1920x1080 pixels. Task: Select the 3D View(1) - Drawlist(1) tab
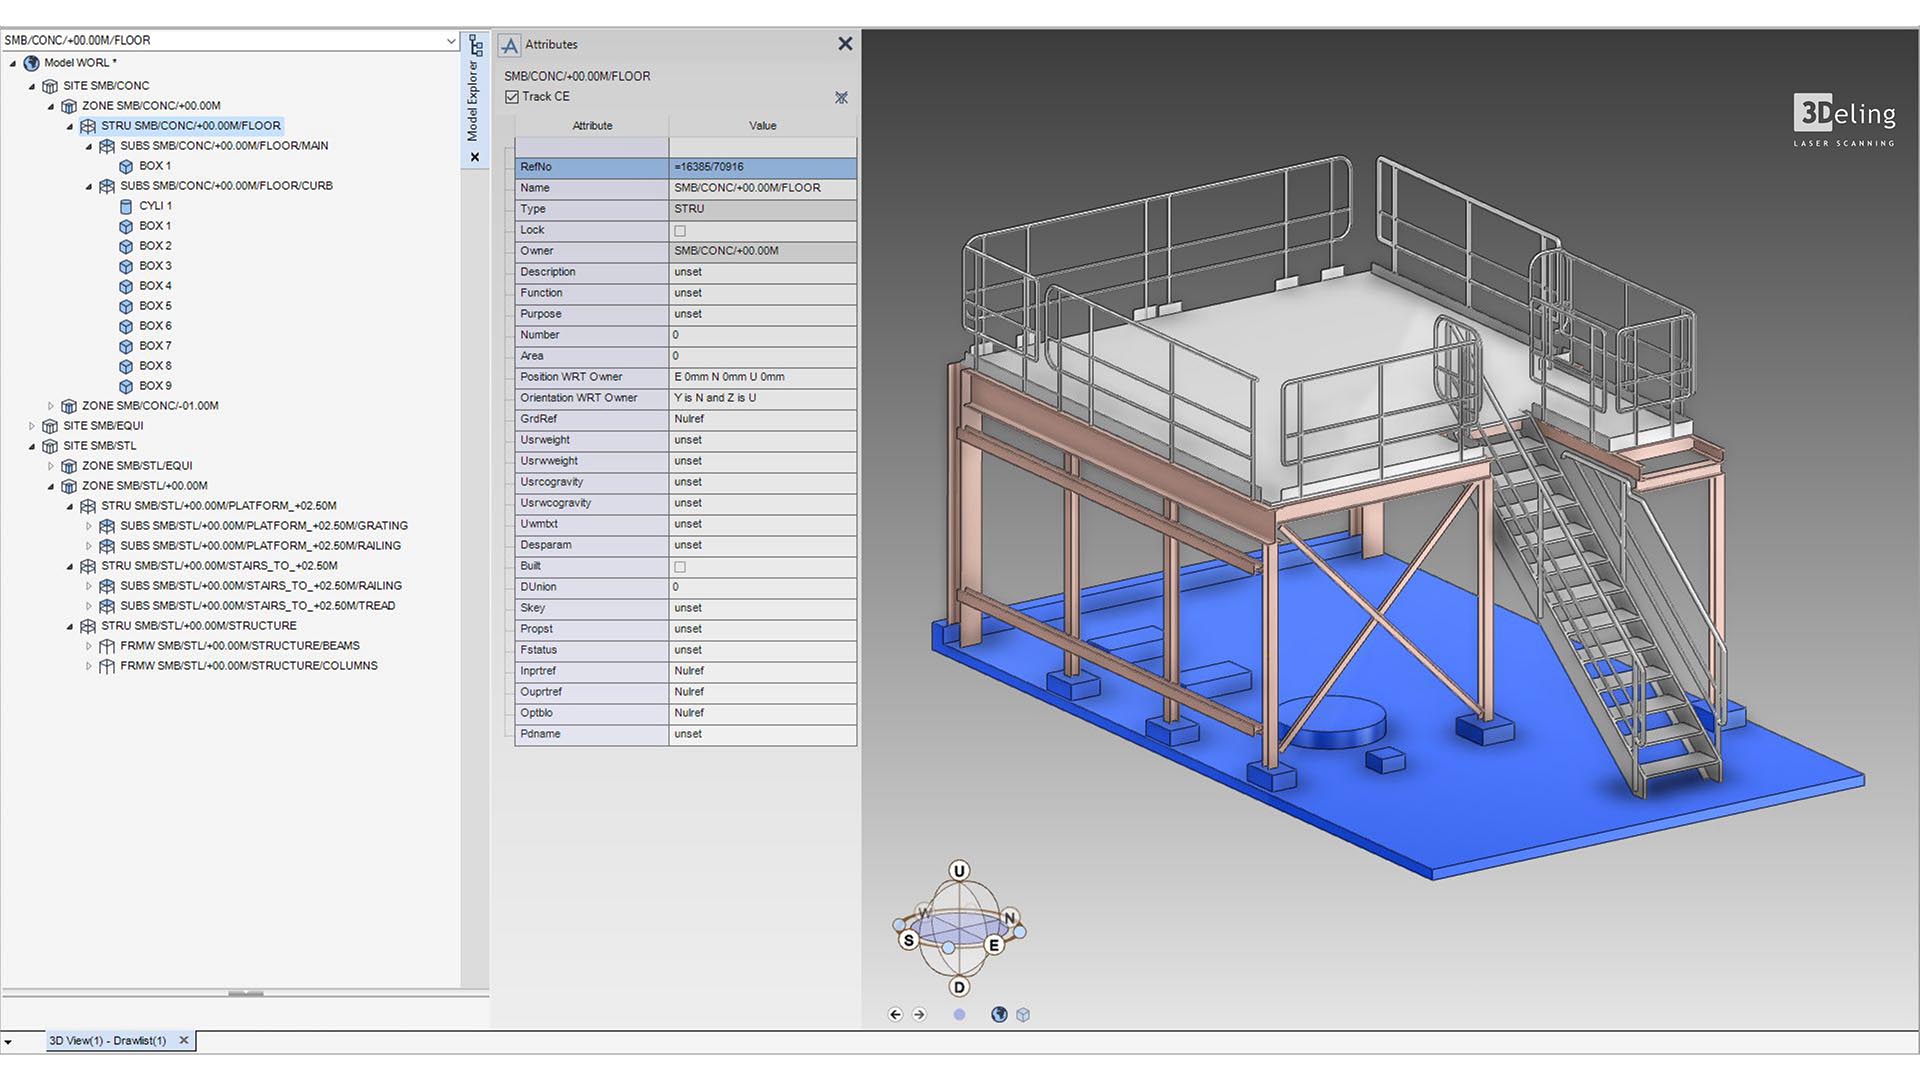click(108, 1041)
